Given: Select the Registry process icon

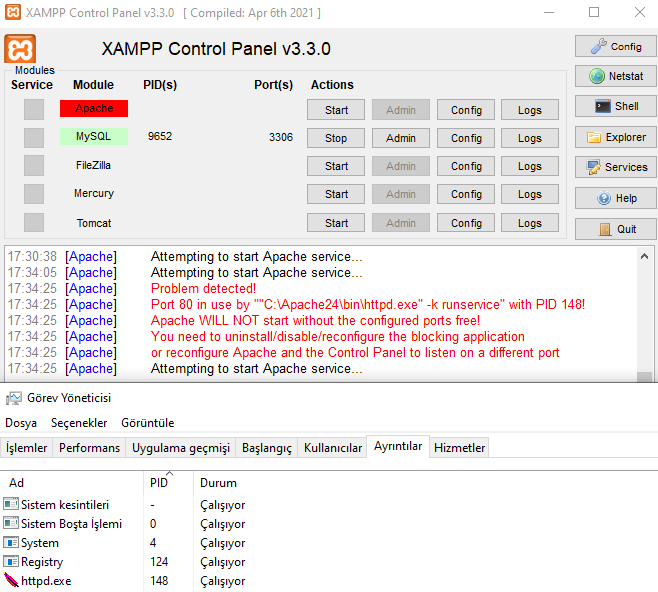Looking at the screenshot, I should (11, 561).
